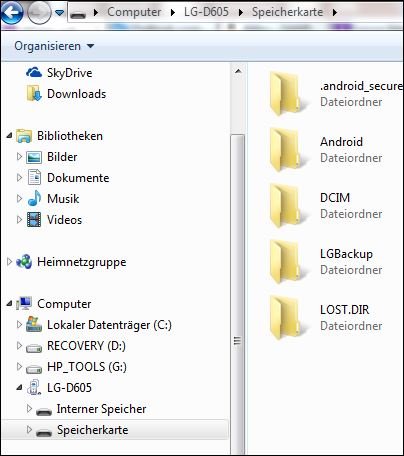
Task: Click LG-D605 in the address breadcrumb
Action: coord(206,12)
